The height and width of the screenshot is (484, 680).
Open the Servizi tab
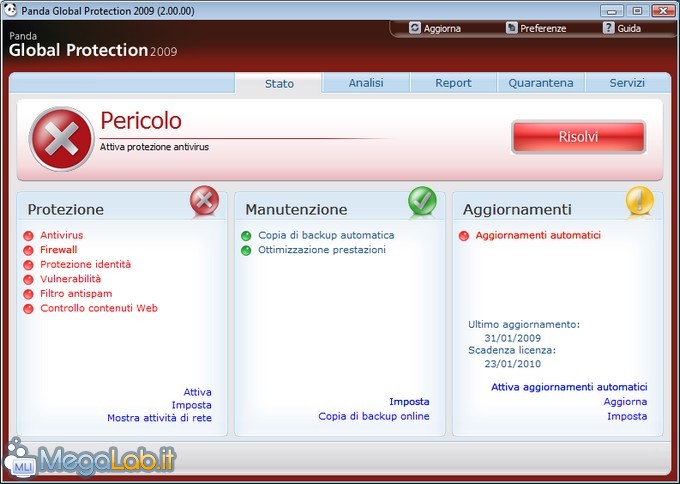click(627, 82)
